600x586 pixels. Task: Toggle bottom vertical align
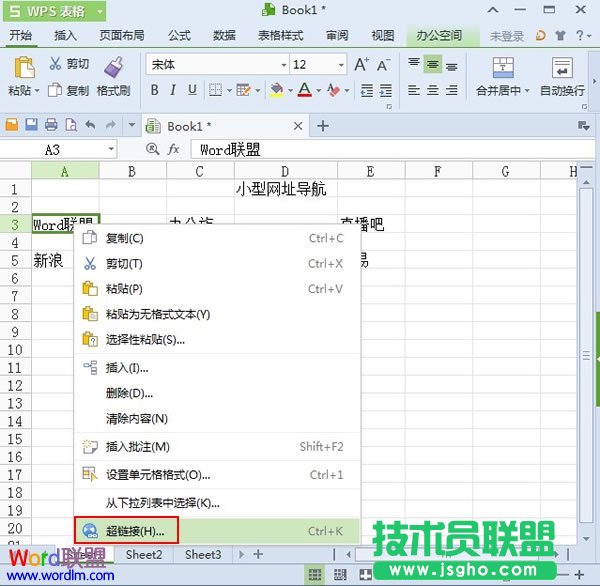click(x=452, y=65)
